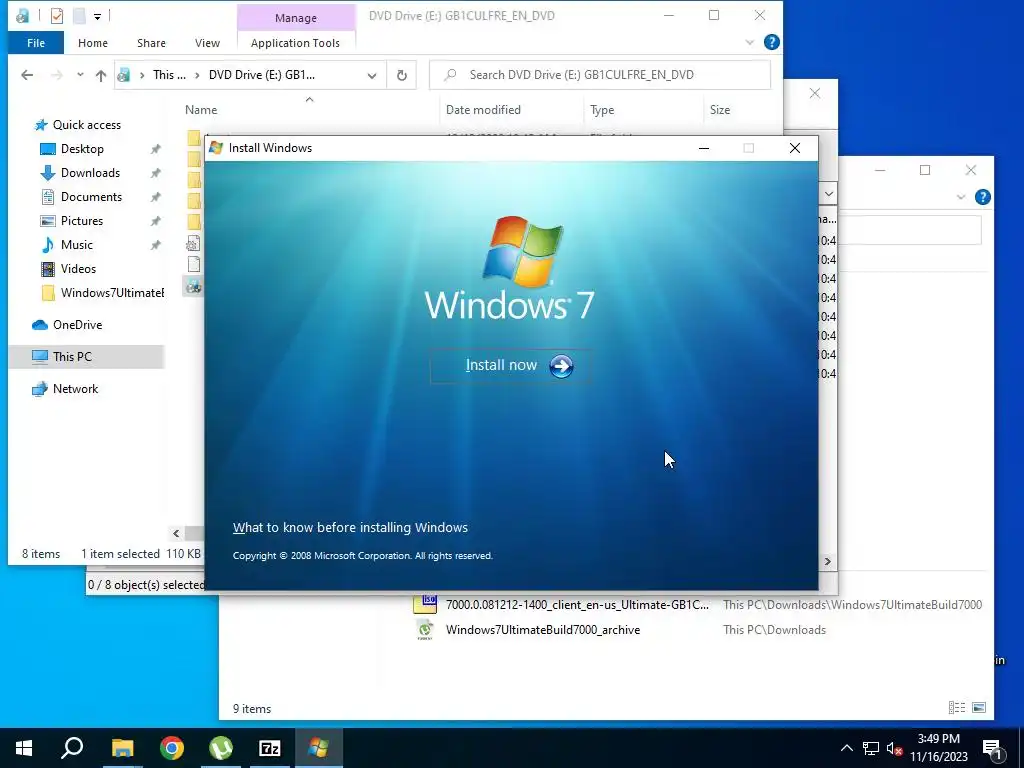Open the Application Tools tab
This screenshot has width=1024, height=768.
pos(295,43)
